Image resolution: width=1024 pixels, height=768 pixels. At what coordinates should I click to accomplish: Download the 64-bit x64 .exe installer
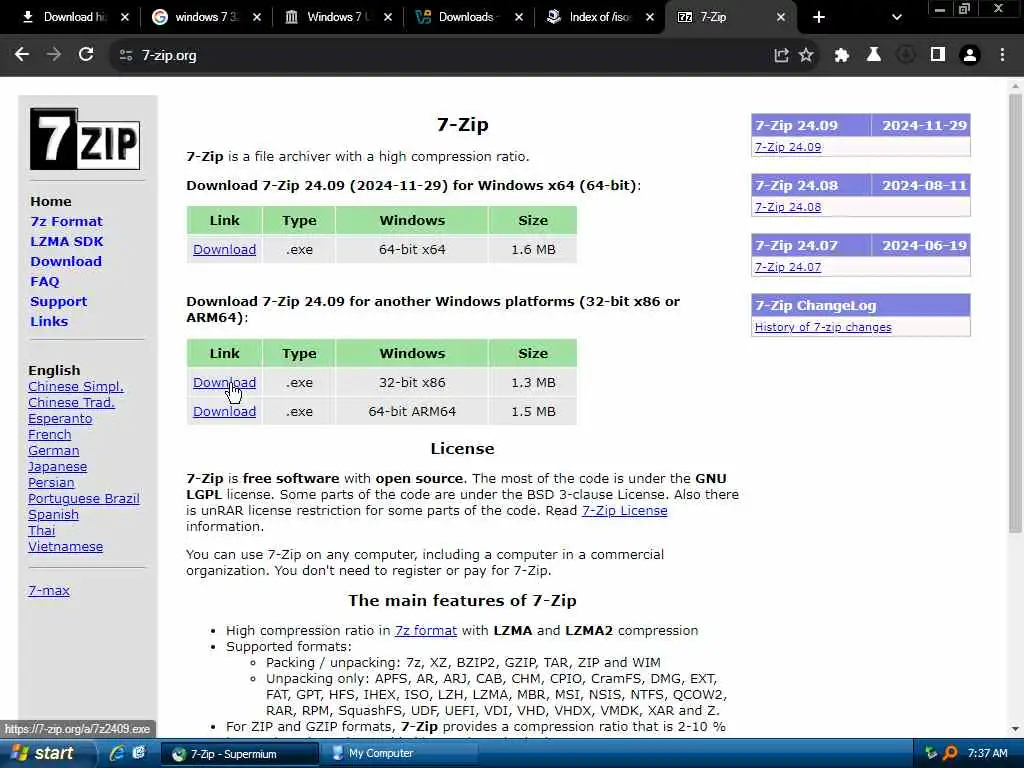[224, 249]
